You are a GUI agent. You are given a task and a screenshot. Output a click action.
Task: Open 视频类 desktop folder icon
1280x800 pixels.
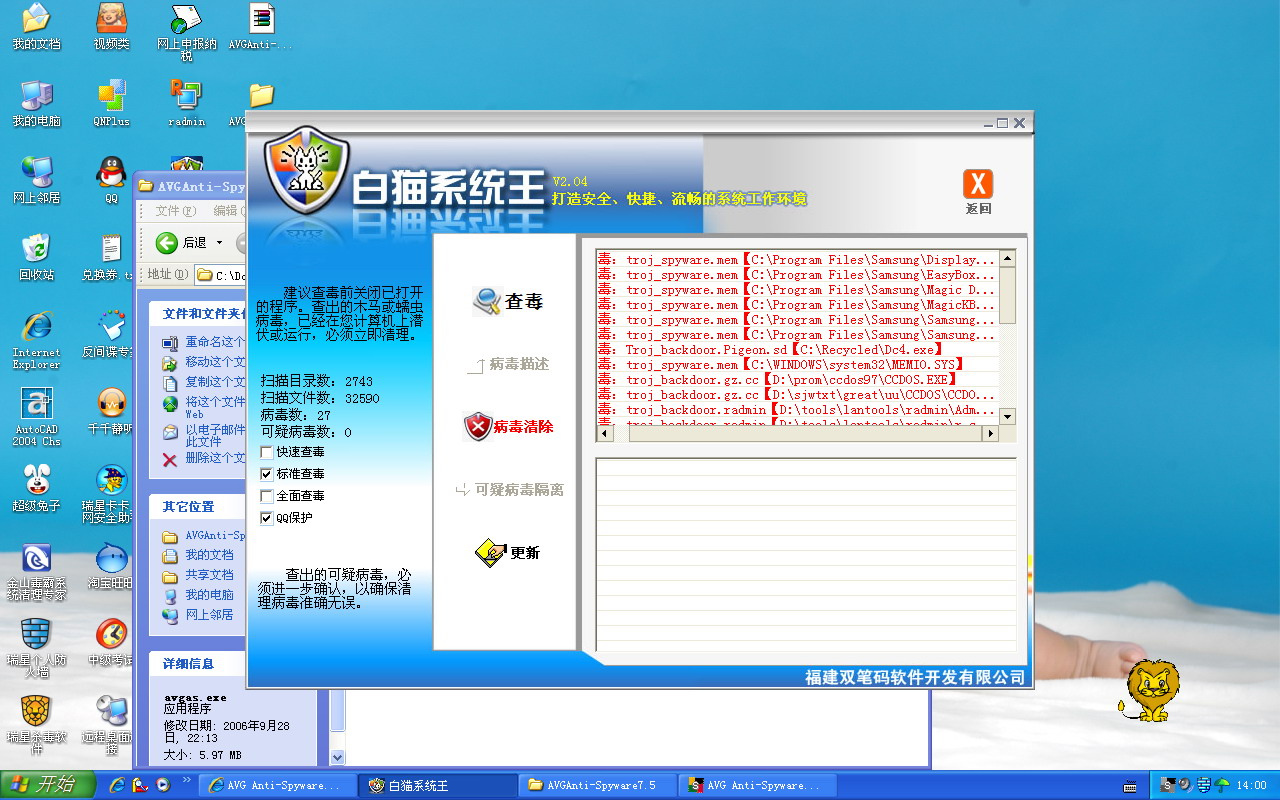coord(111,27)
